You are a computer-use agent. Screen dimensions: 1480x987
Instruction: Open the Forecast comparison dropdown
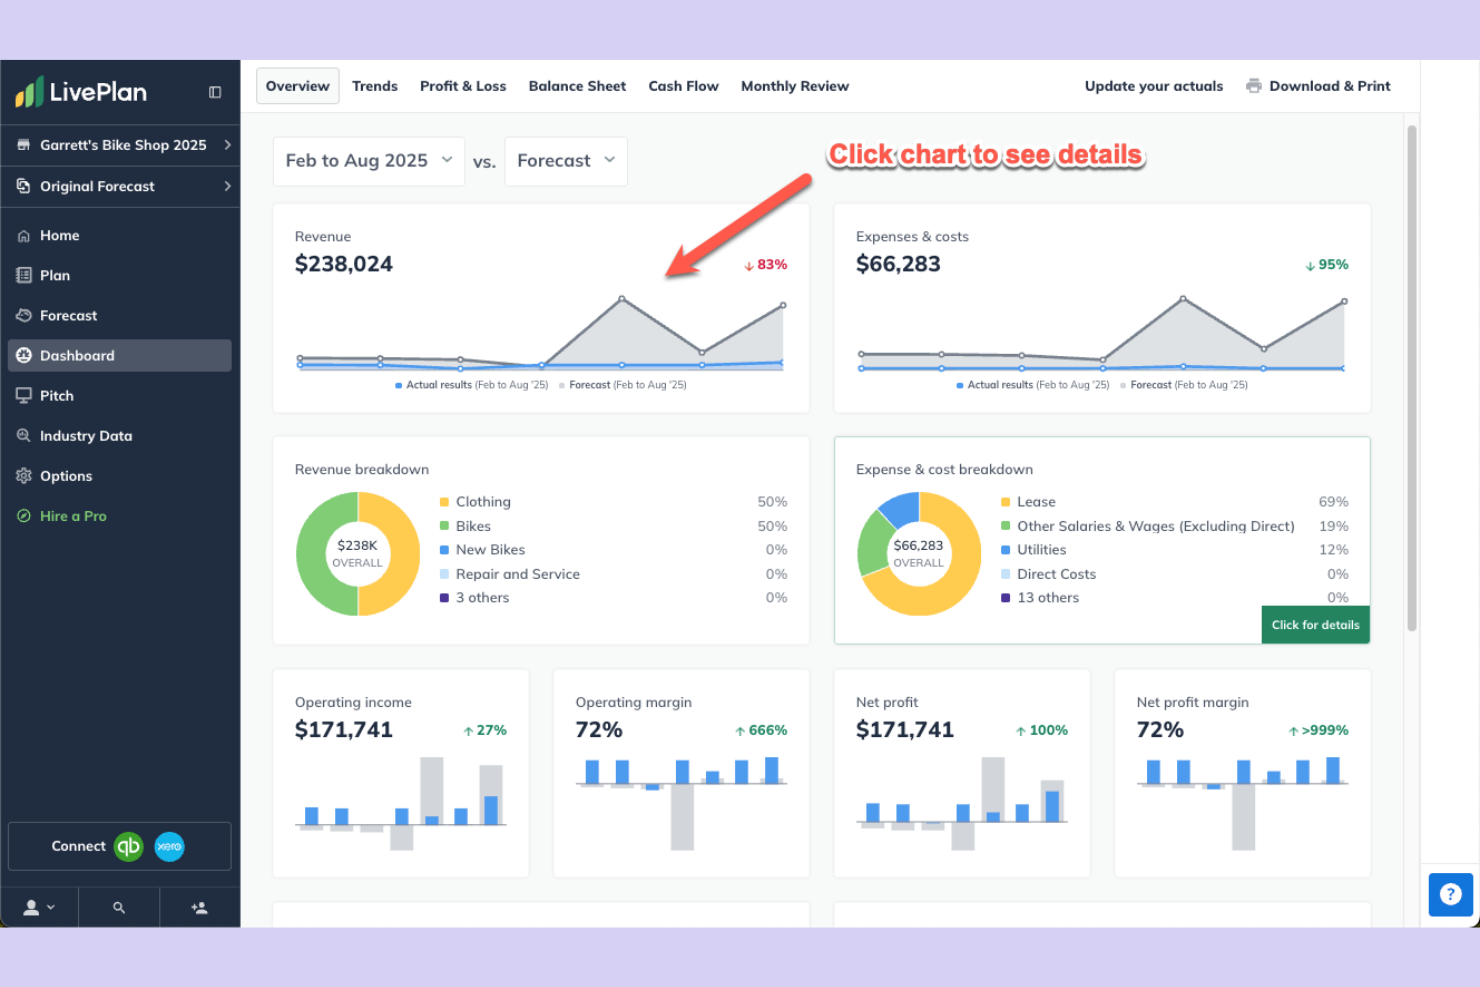[x=565, y=160]
